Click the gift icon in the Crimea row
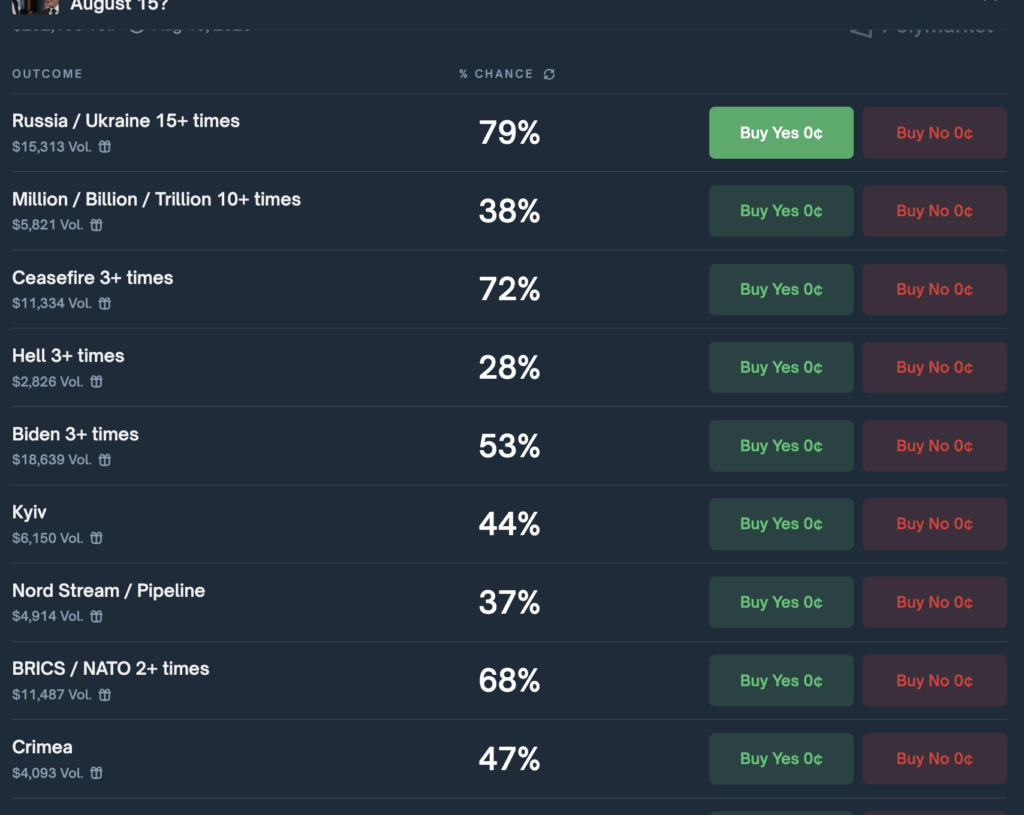 pos(97,773)
